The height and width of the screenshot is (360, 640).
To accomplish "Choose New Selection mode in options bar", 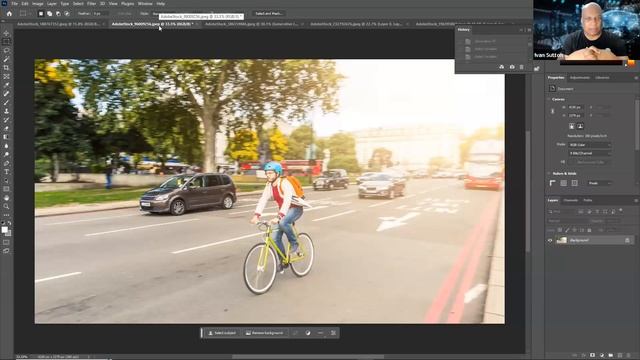I will [x=41, y=13].
